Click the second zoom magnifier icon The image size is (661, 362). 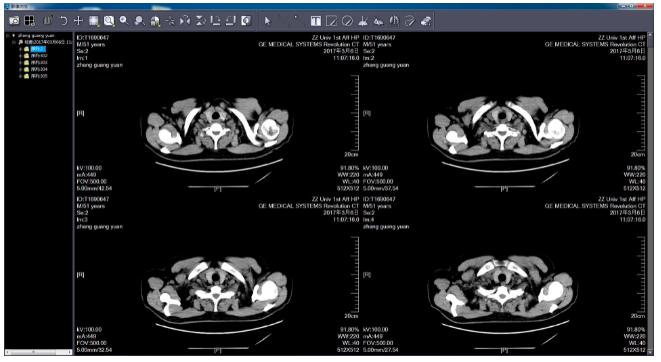click(x=139, y=20)
